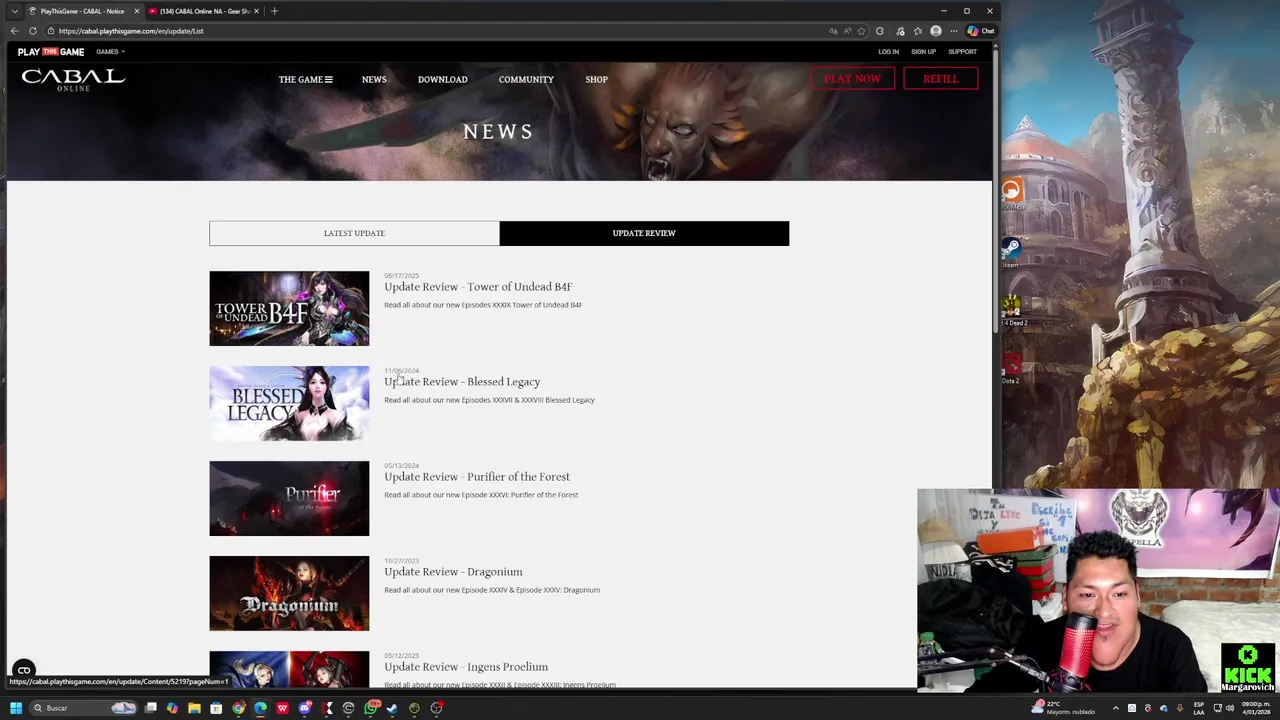Open Update Review - Tower of Undead B4F
The width and height of the screenshot is (1280, 720).
pos(478,287)
